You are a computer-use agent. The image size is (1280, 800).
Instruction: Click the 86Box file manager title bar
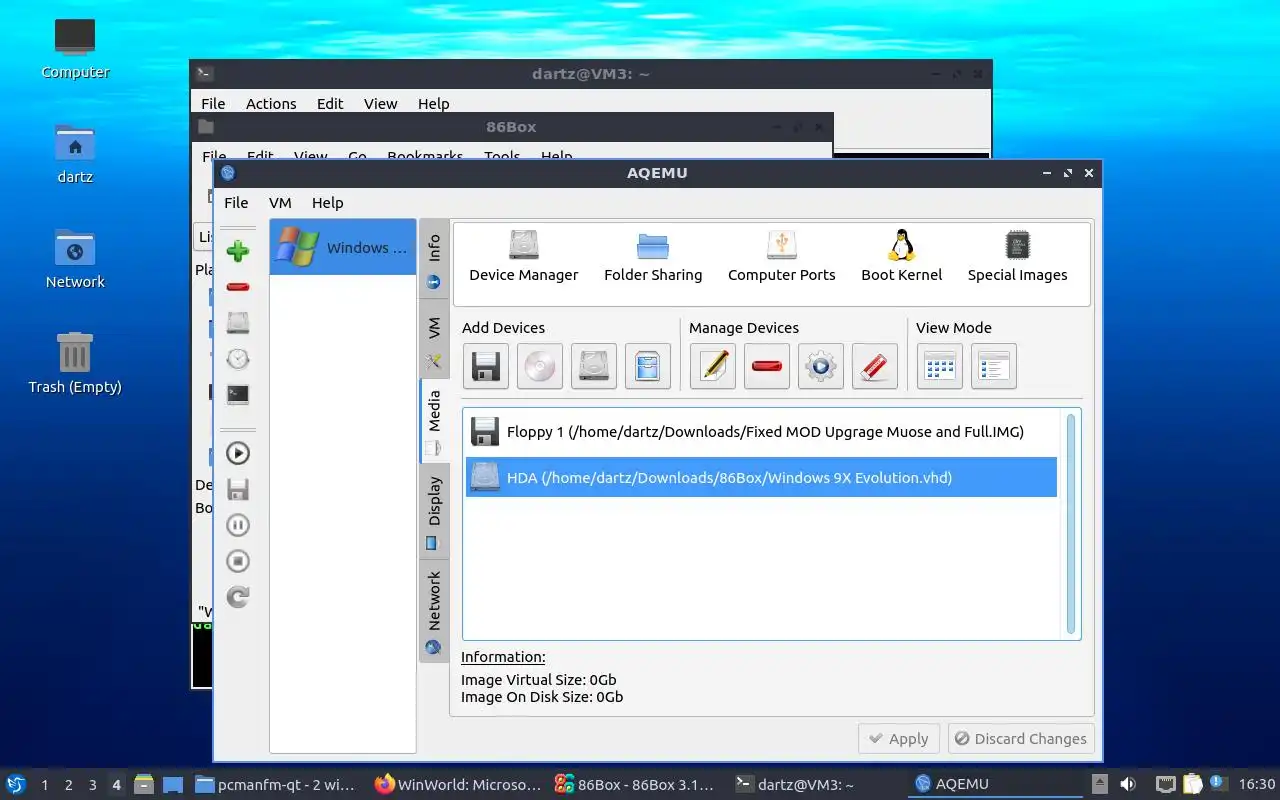point(511,127)
